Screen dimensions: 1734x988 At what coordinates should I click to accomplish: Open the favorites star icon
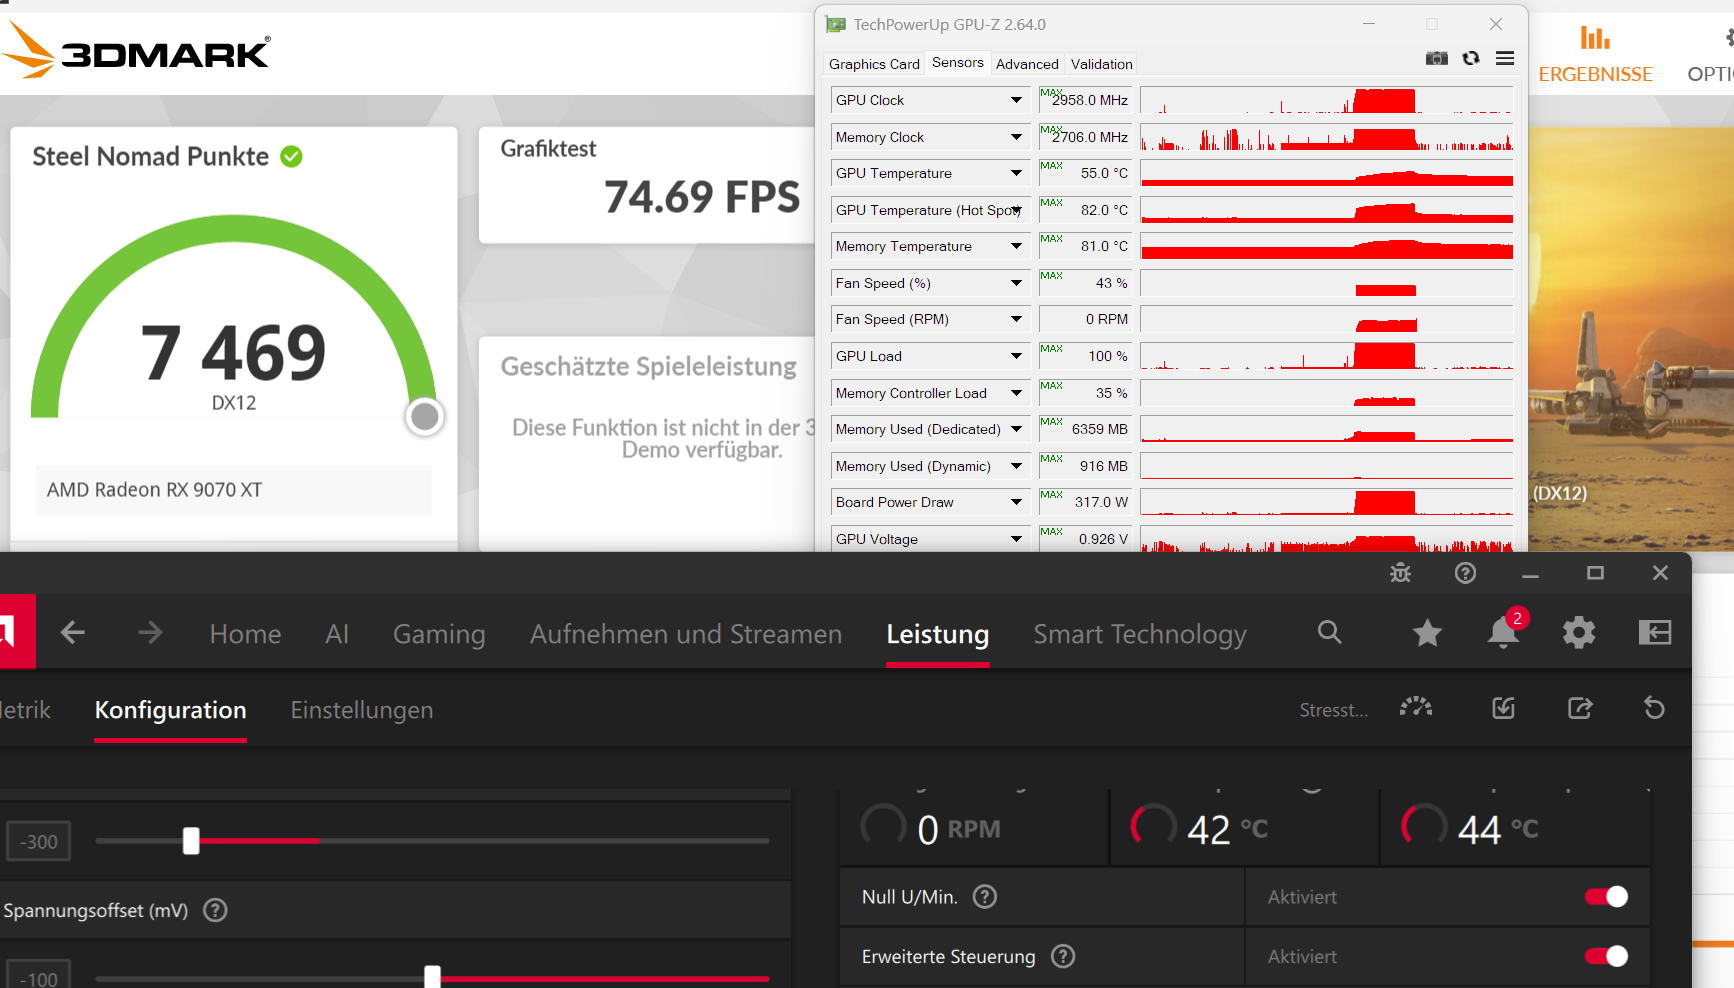(1427, 633)
